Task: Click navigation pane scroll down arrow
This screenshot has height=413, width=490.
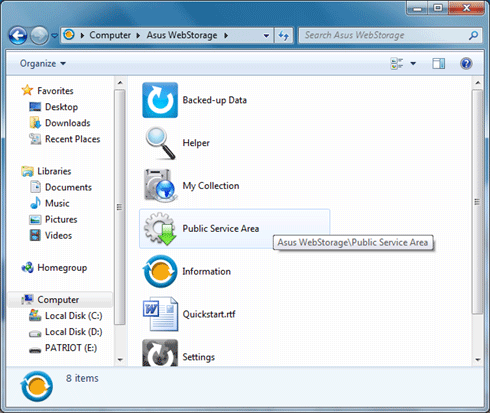Action: coord(120,360)
